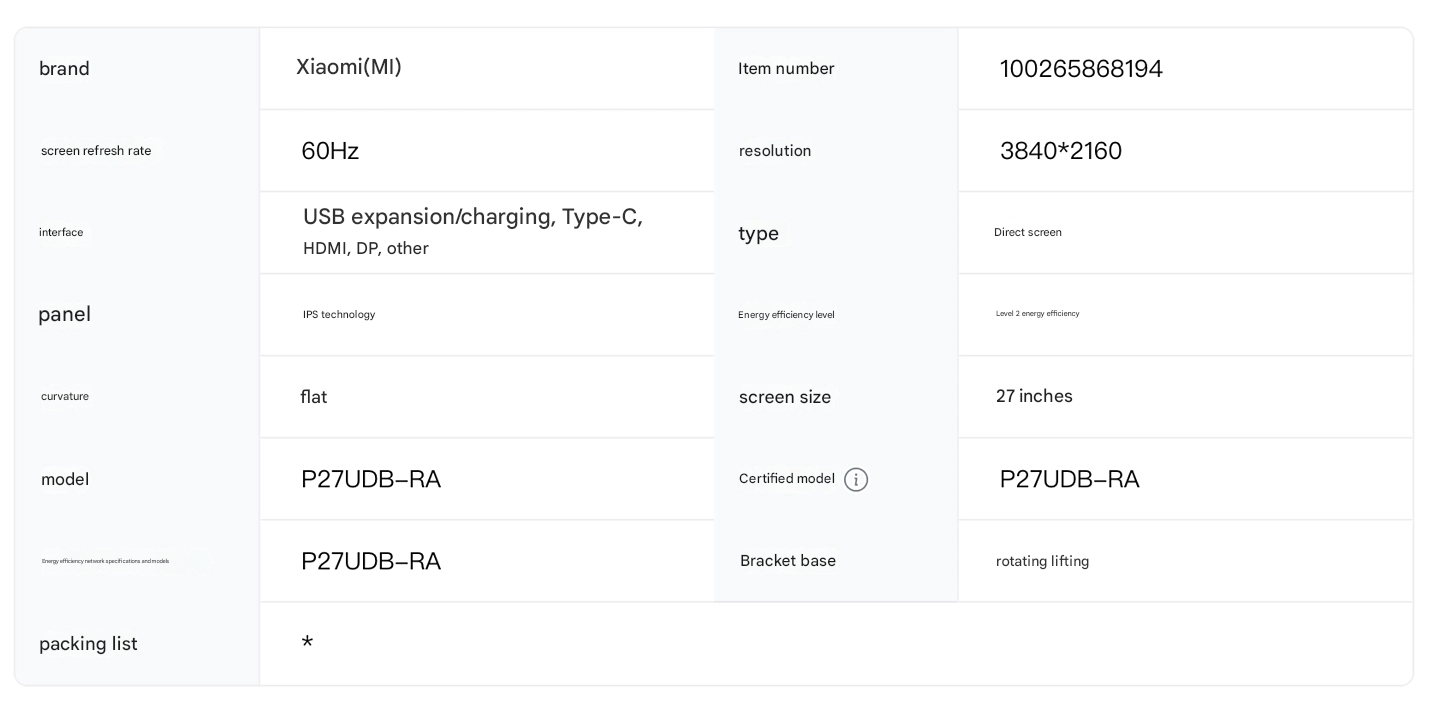Click the packing list label
Image resolution: width=1440 pixels, height=725 pixels.
click(88, 644)
